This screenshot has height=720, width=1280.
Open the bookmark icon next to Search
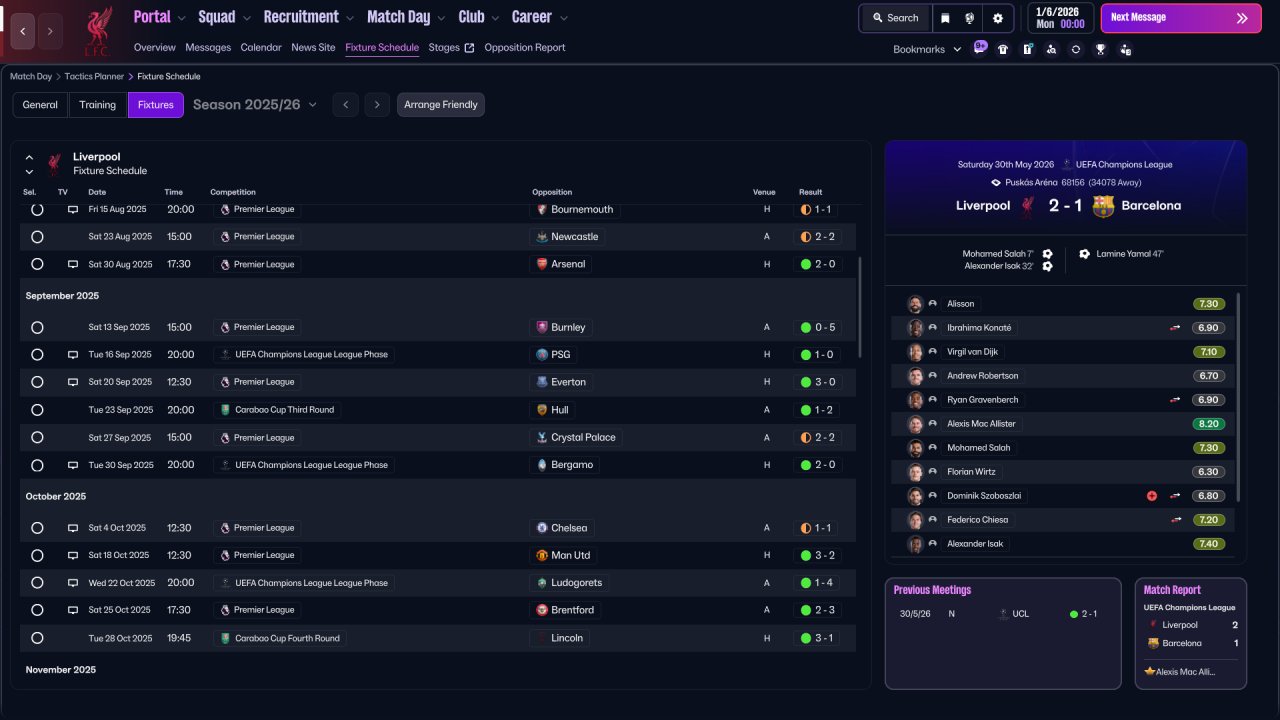click(945, 18)
